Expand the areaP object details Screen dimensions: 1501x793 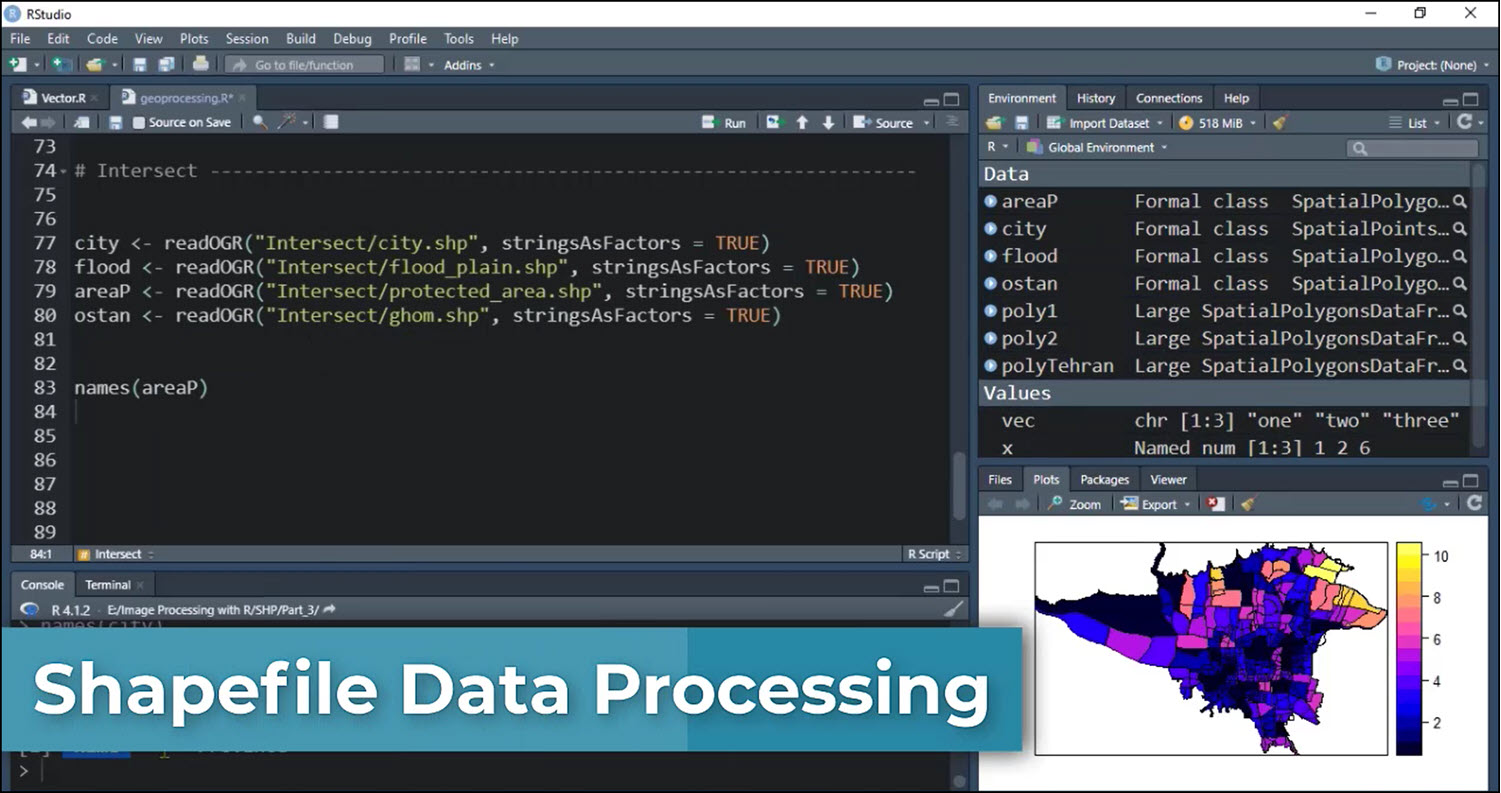991,201
